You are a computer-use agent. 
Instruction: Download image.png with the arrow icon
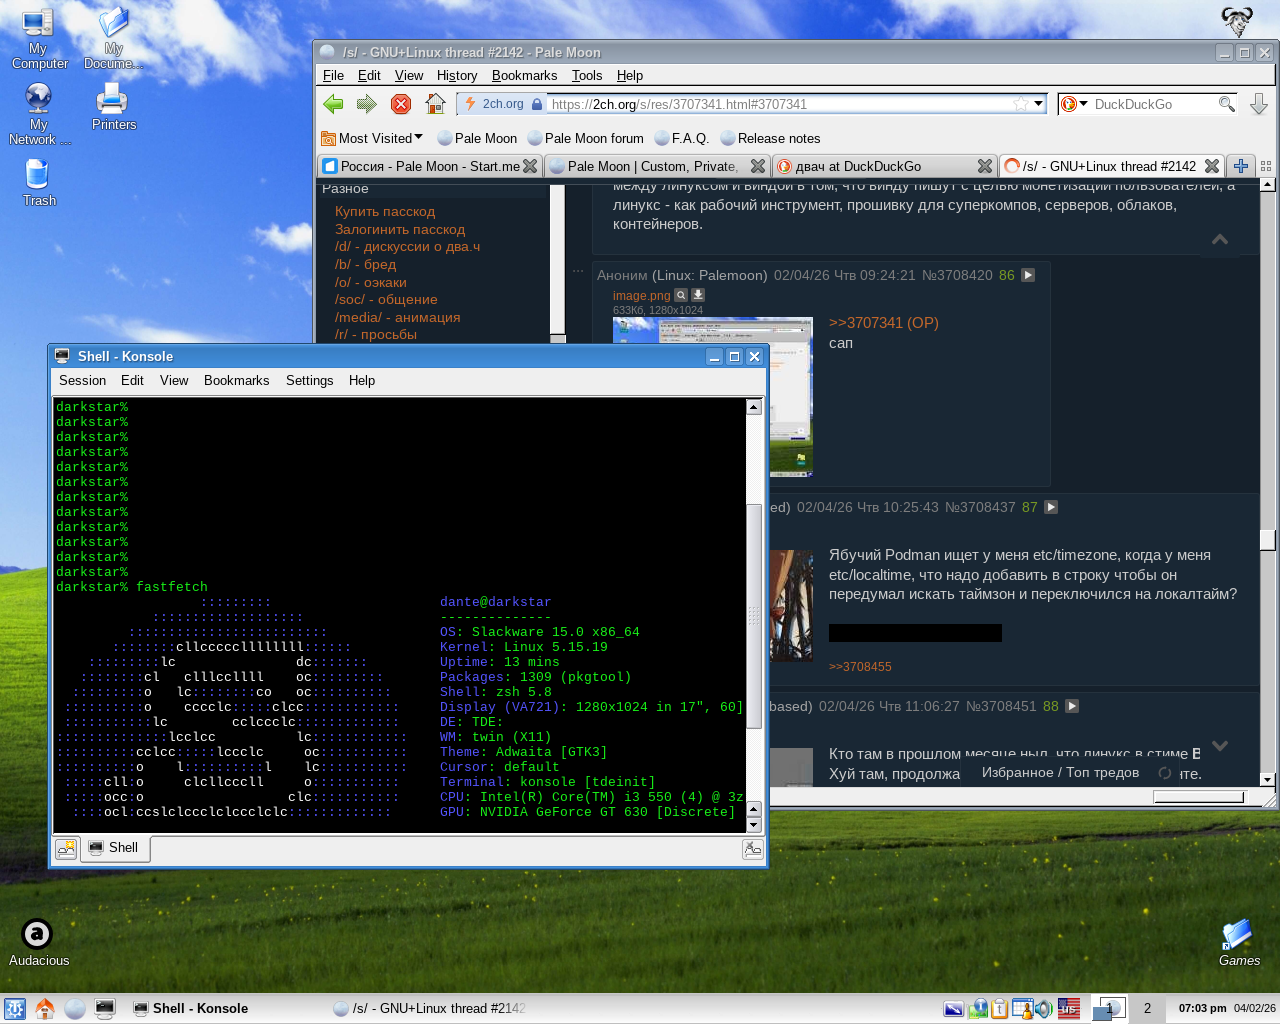coord(698,295)
